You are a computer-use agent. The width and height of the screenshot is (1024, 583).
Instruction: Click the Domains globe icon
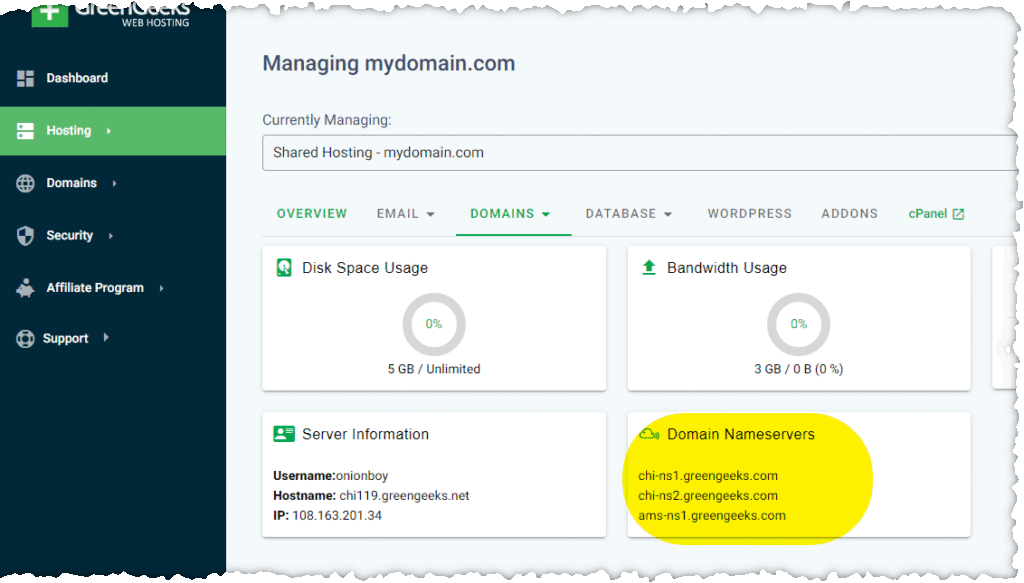coord(25,183)
